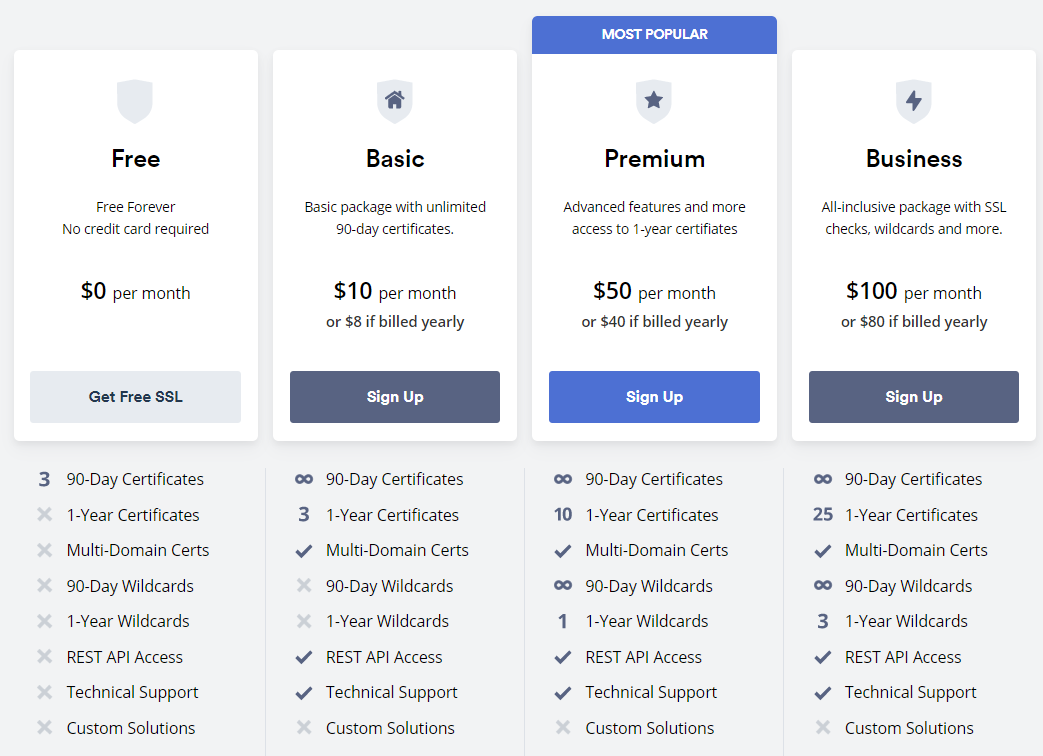Click checkmark beside Business Multi-Domain Certs
Viewport: 1043px width, 756px height.
823,551
